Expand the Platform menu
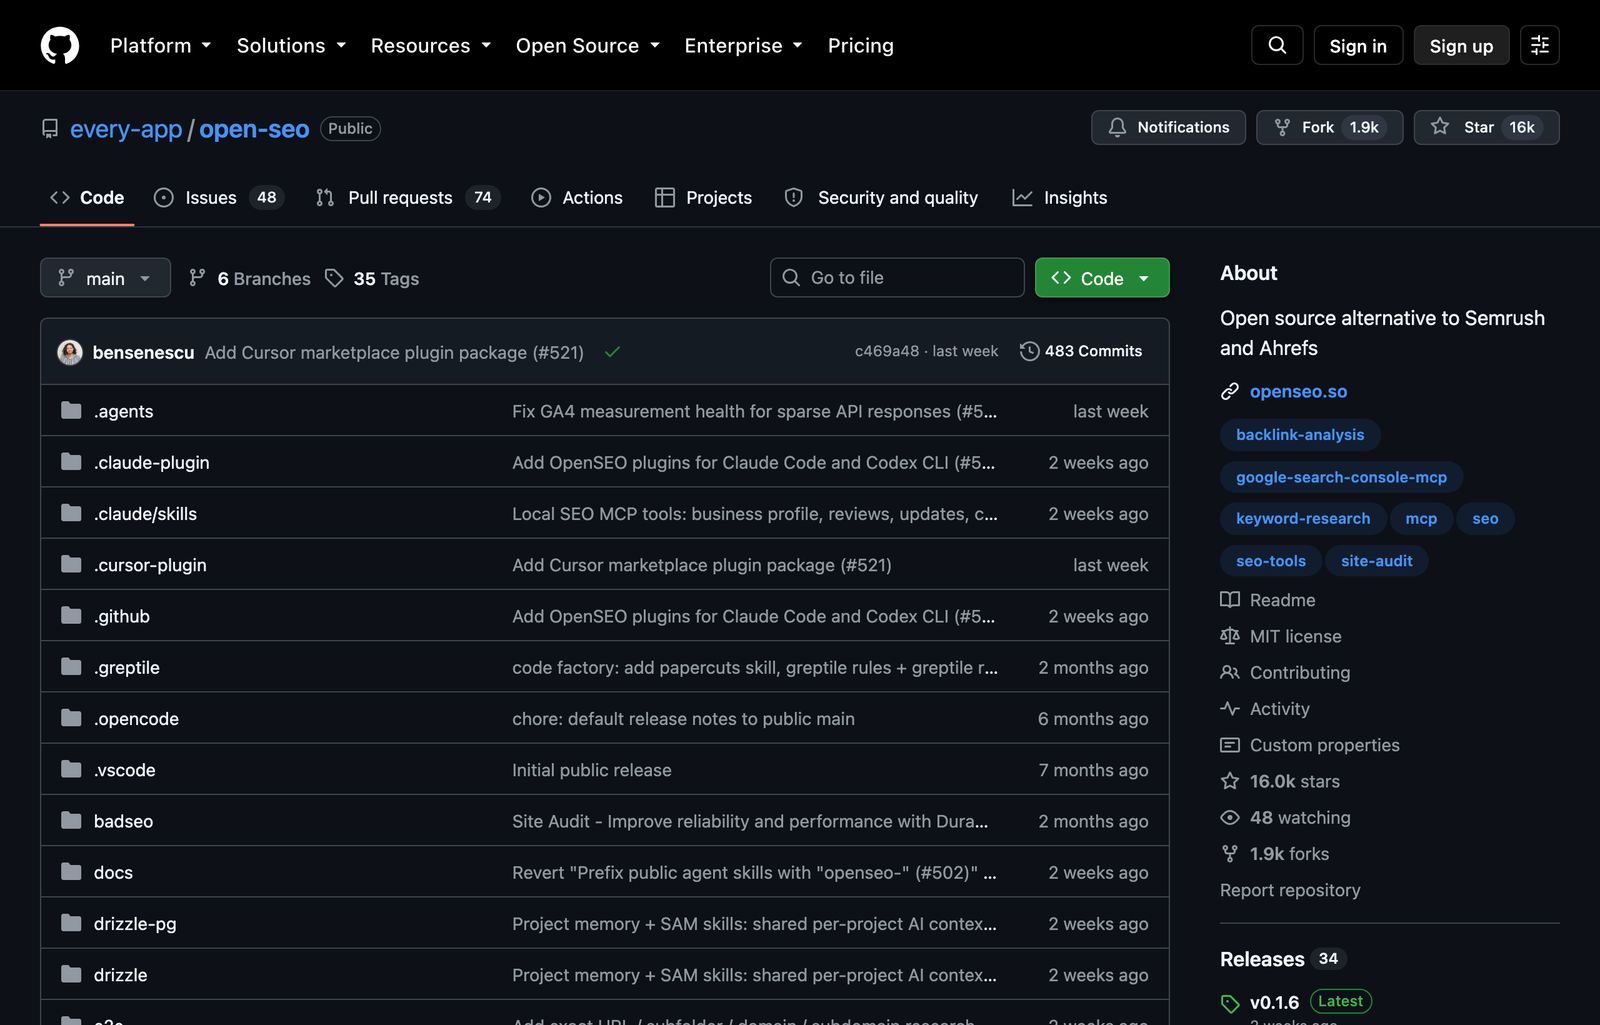Image resolution: width=1600 pixels, height=1025 pixels. 161,46
